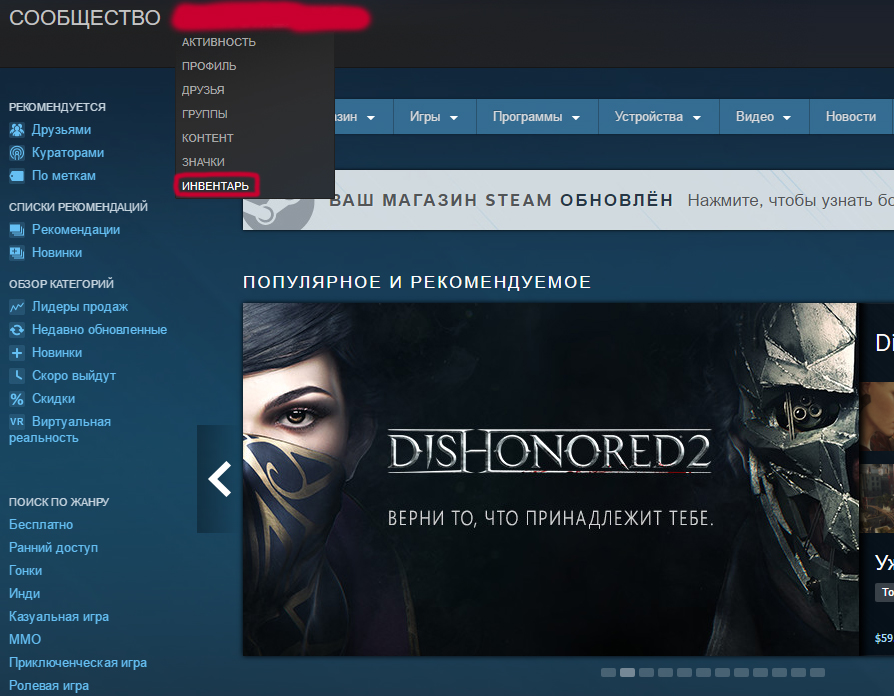Open the Dishonored 2 featured banner
Screen dimensions: 894x696
point(551,479)
